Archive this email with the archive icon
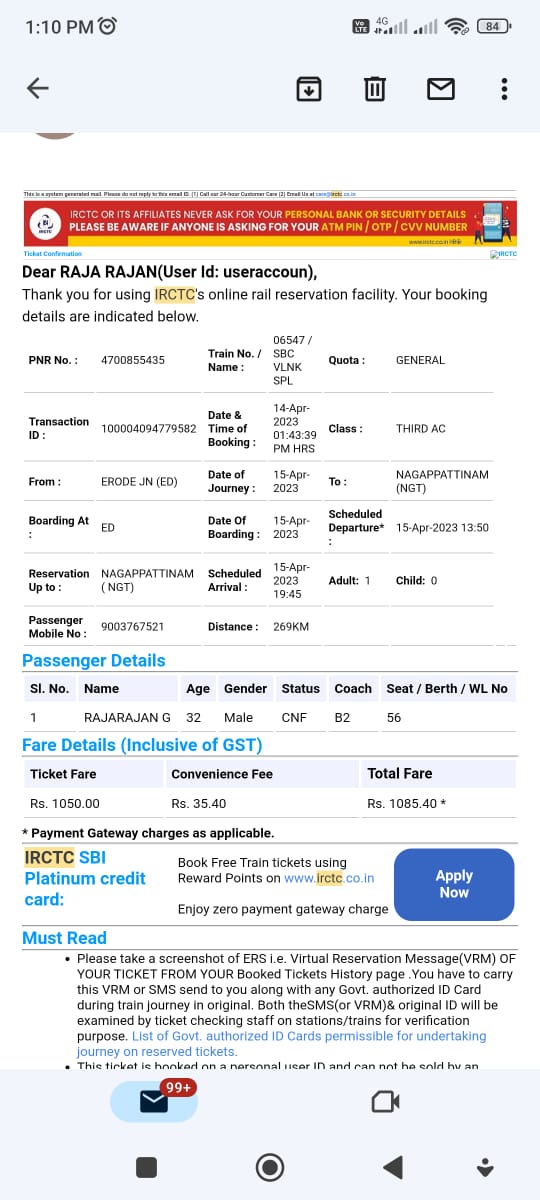 tap(309, 89)
